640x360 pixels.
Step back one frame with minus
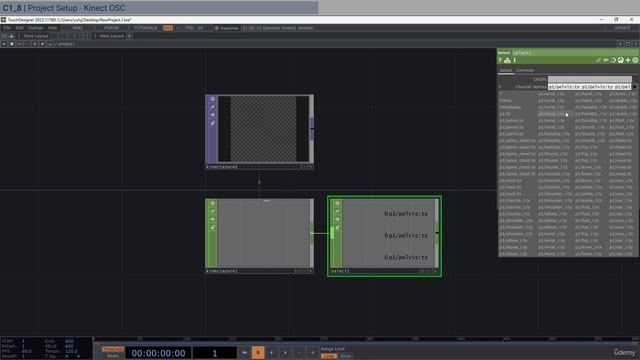[299, 353]
